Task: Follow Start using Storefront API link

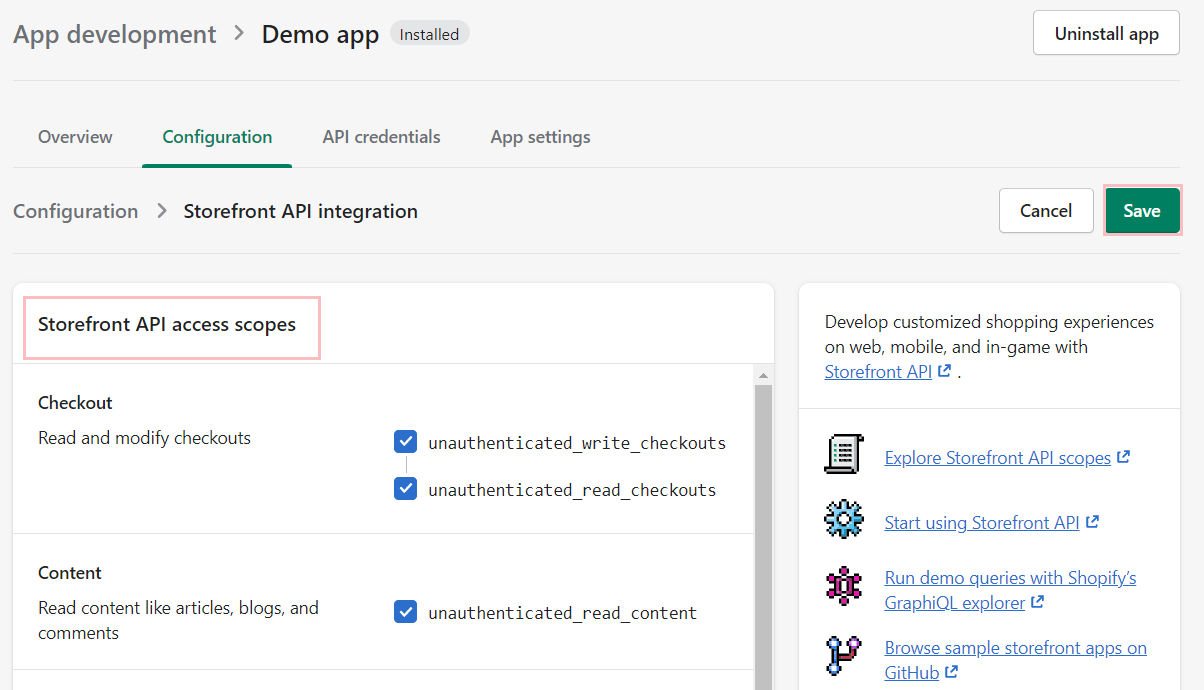Action: tap(982, 523)
